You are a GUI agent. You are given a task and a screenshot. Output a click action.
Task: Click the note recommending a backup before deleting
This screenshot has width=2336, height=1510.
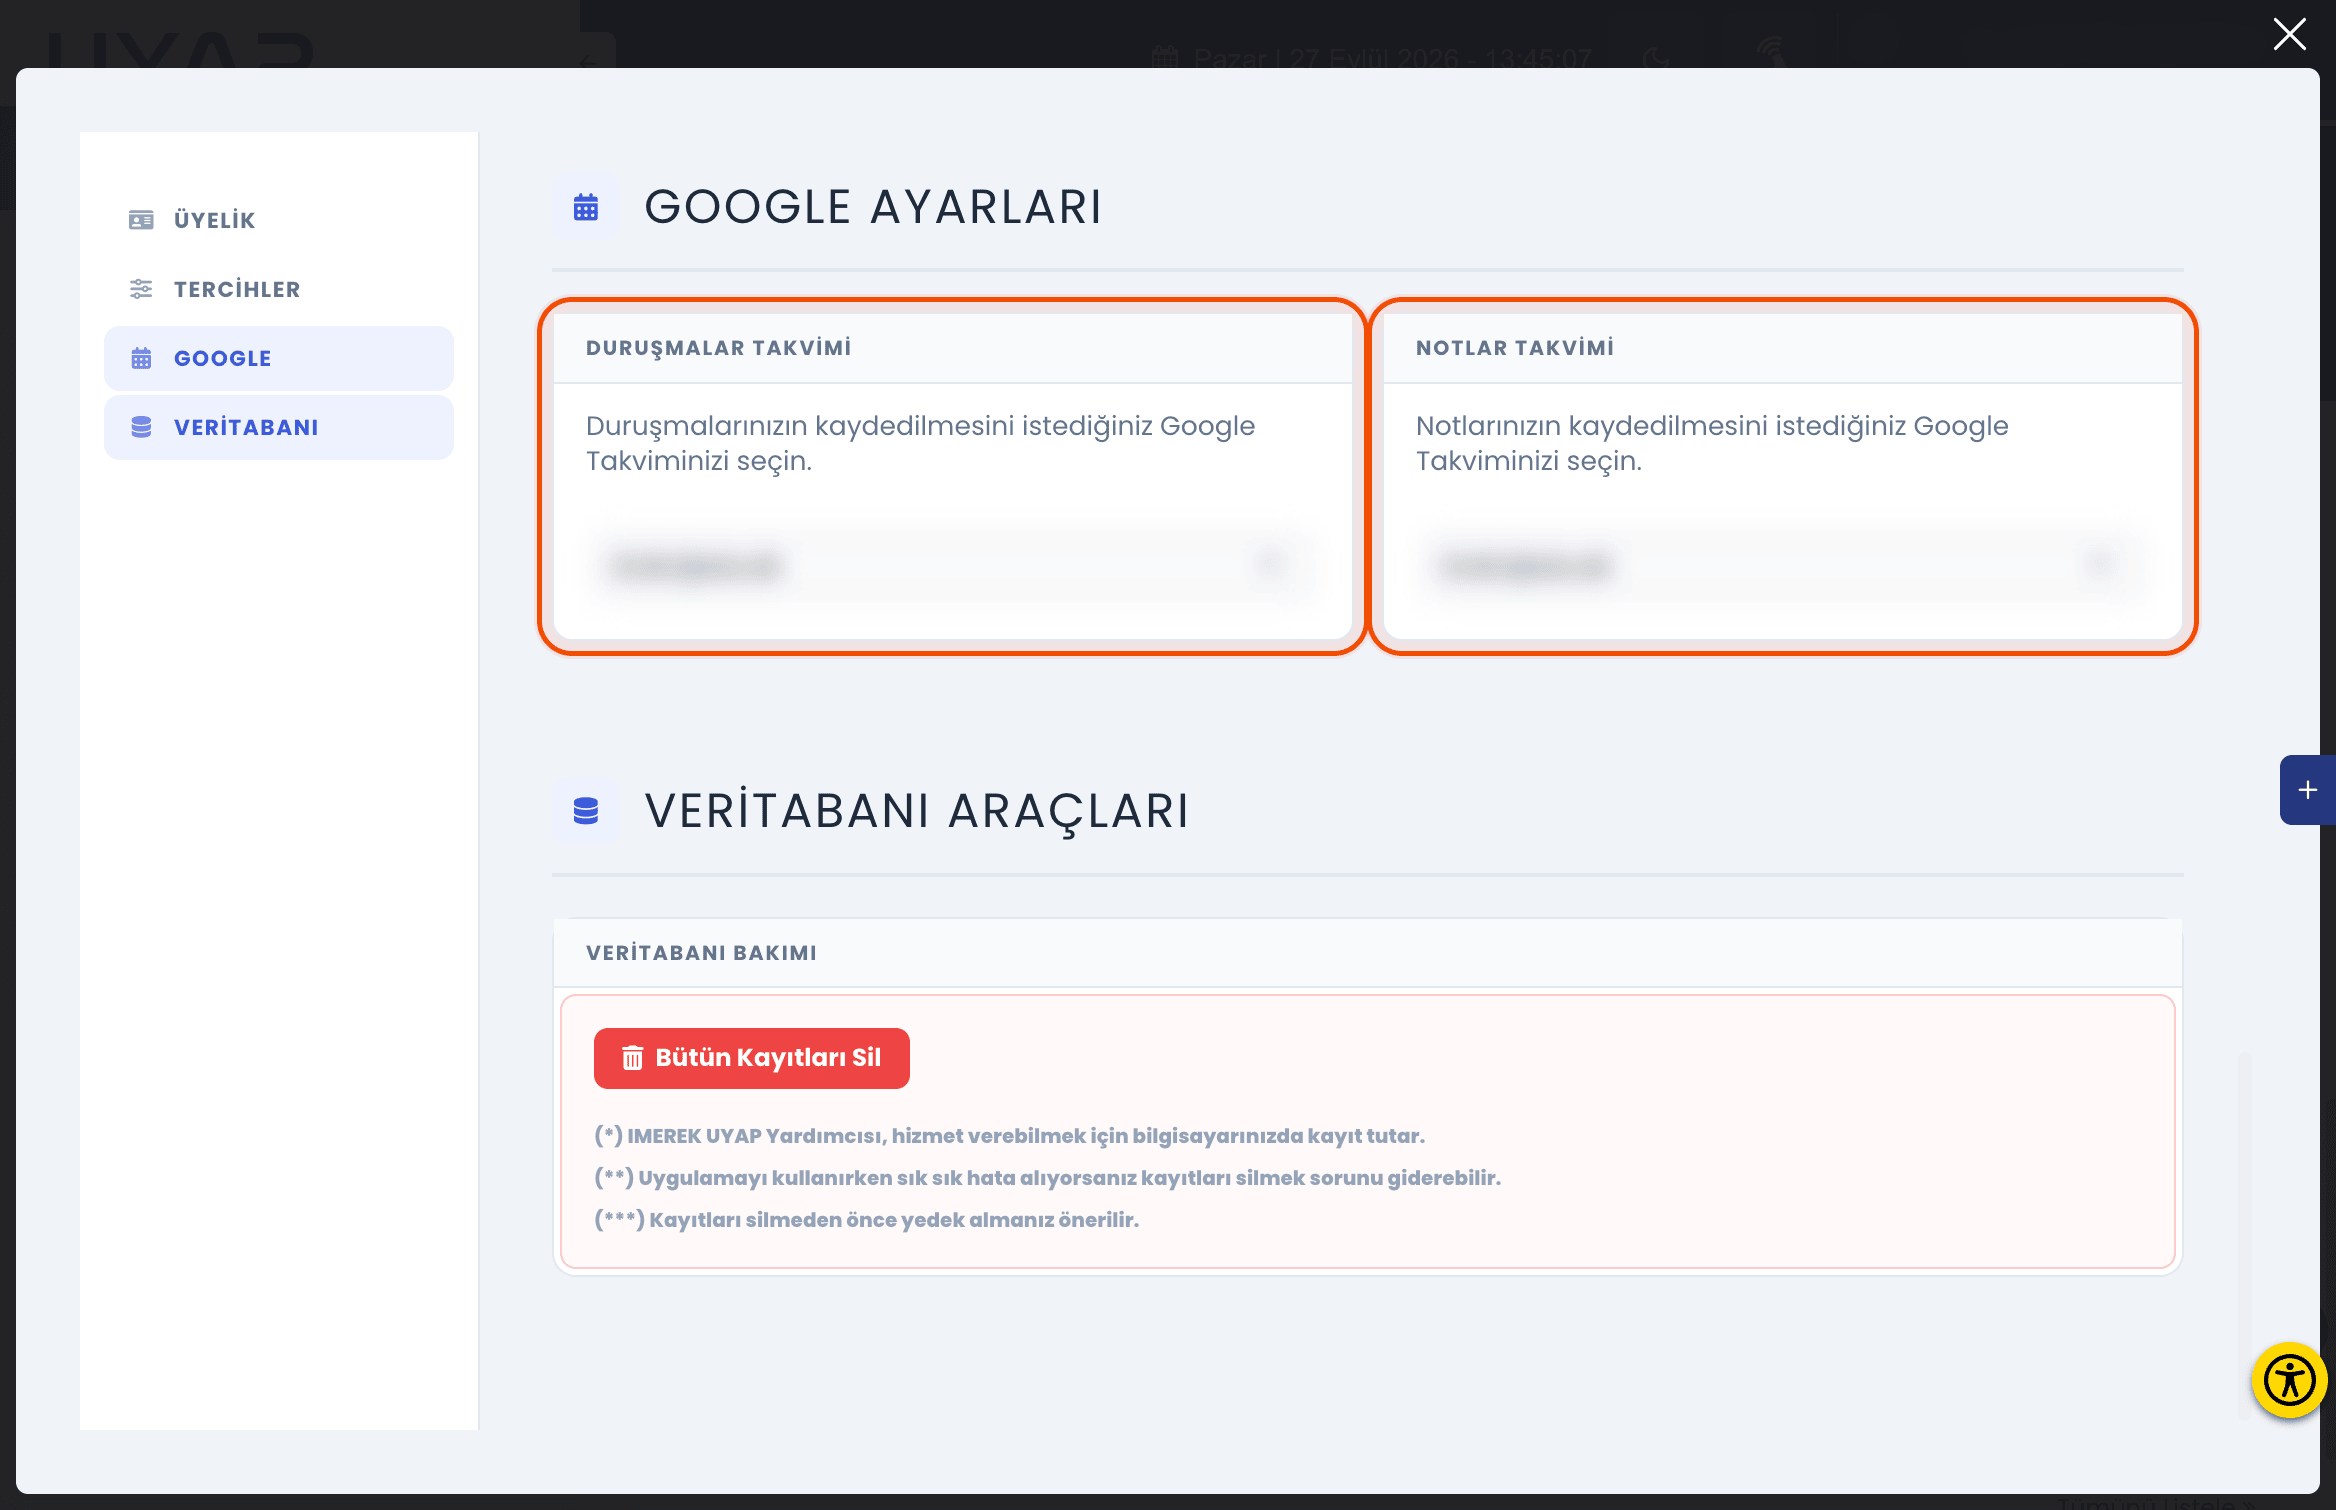tap(866, 1220)
